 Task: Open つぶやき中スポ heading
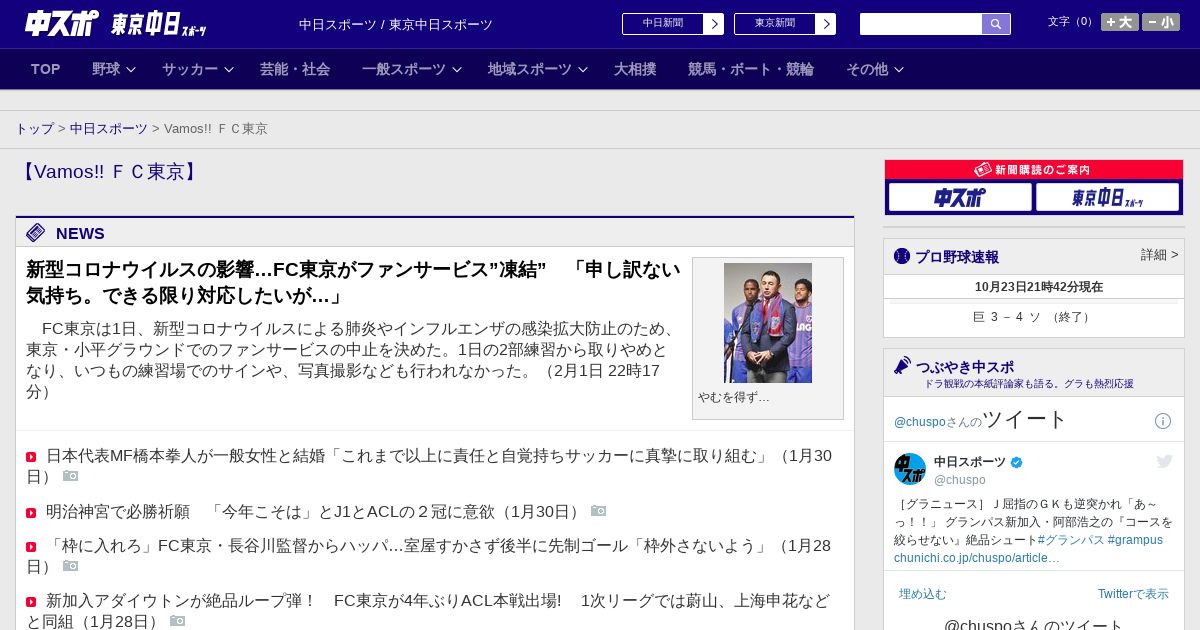tap(965, 367)
